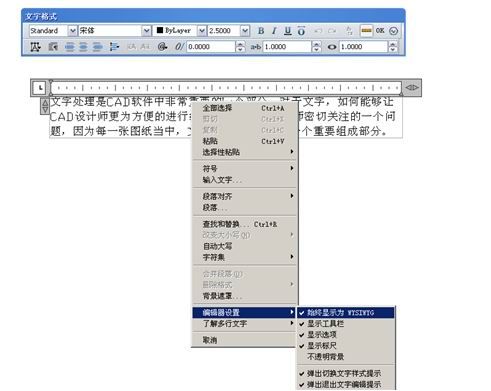Screen dimensions: 491x391
Task: Click the tab type L button on ruler
Action: point(40,88)
